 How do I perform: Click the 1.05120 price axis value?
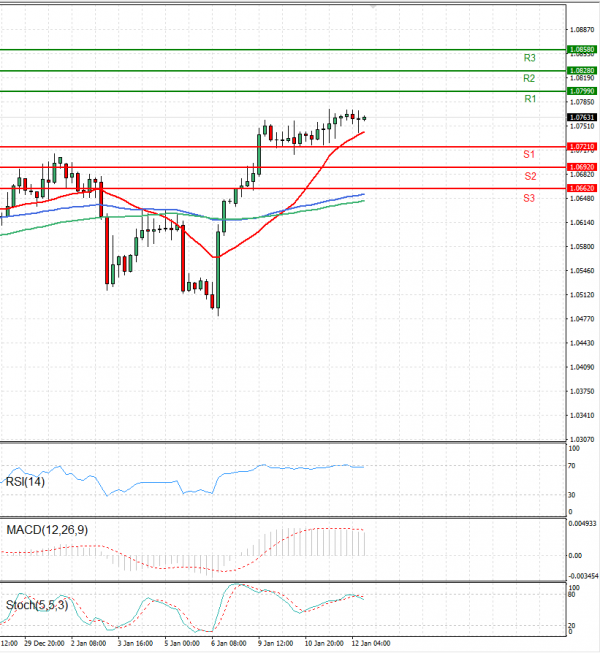point(582,295)
